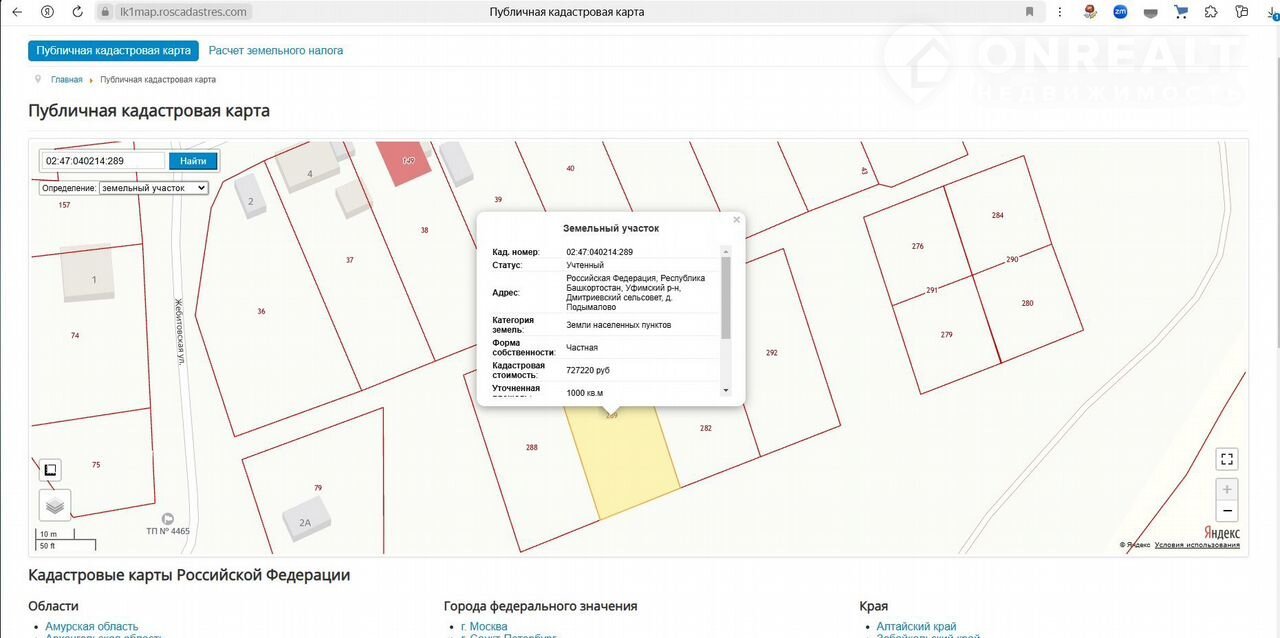Viewport: 1280px width, 638px height.
Task: Open the shopping cart extension icon
Action: point(1181,12)
